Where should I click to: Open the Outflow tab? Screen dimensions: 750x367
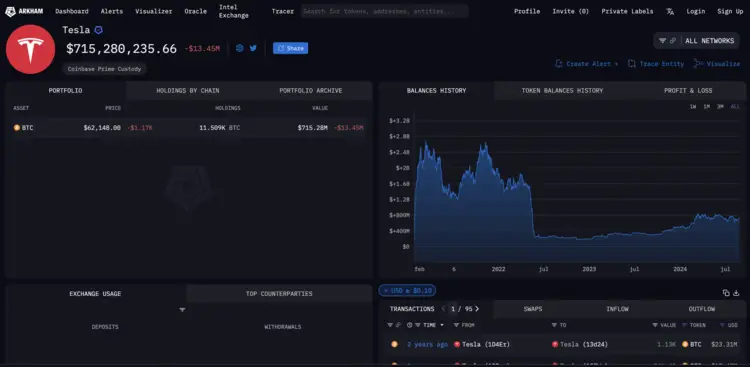coord(702,309)
